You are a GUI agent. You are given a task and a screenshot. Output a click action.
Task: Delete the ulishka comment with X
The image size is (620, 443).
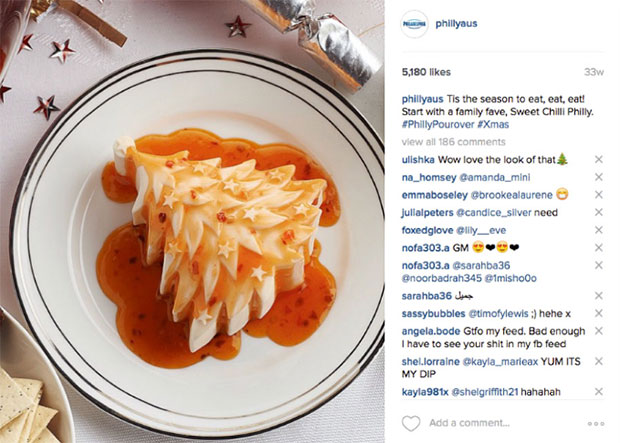(x=599, y=159)
